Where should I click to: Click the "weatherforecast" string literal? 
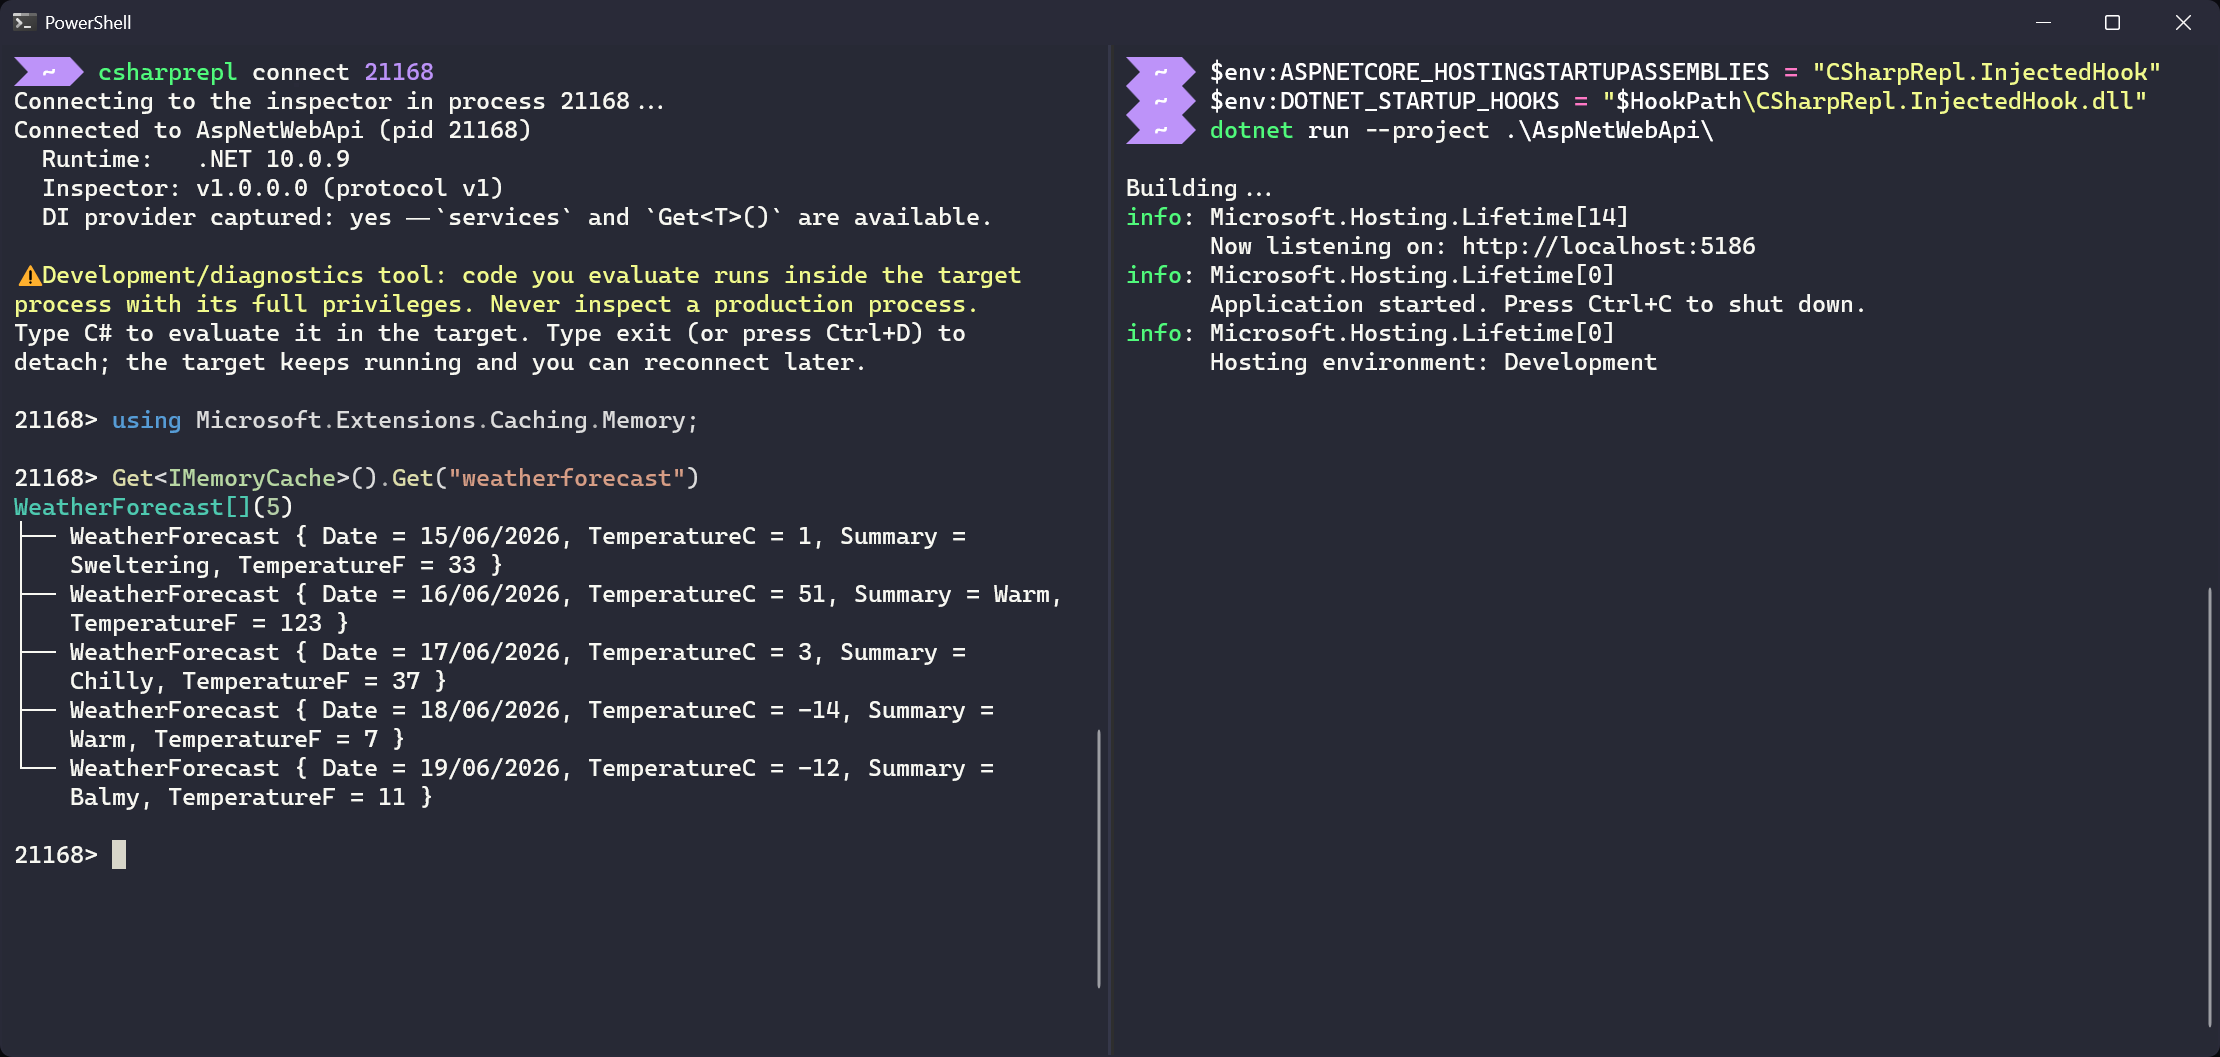coord(566,478)
